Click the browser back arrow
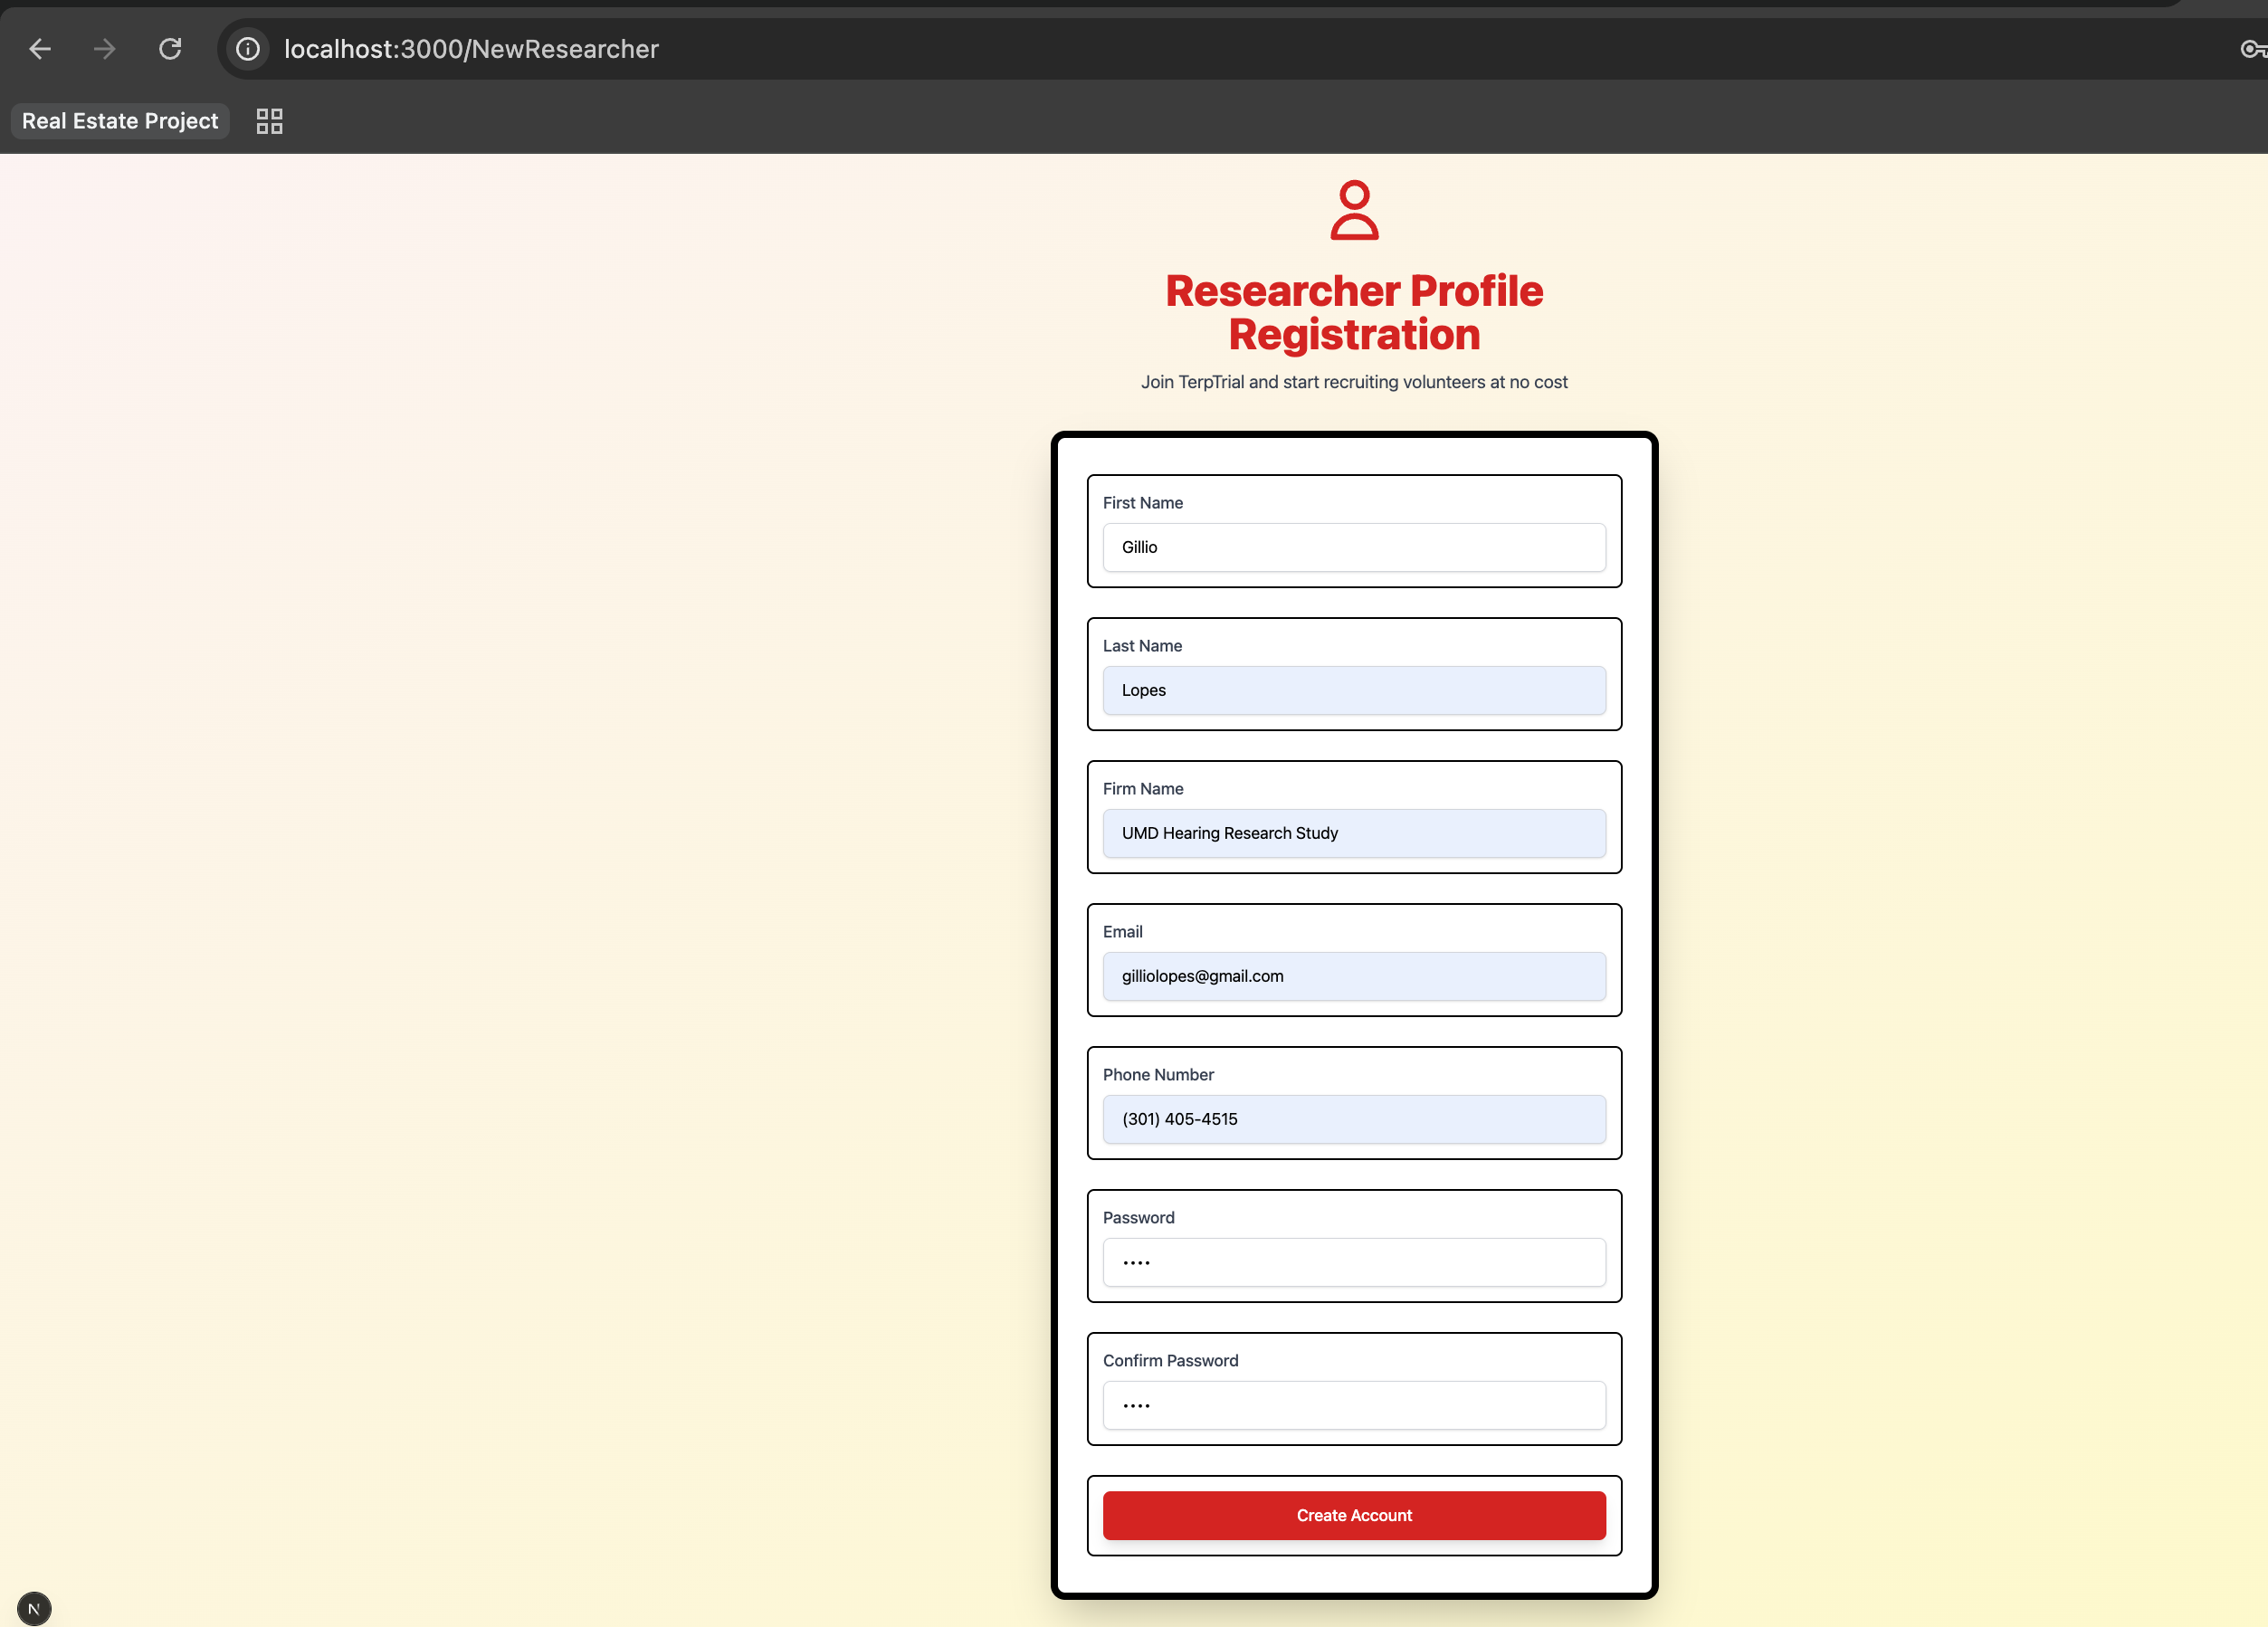The width and height of the screenshot is (2268, 1627). click(x=40, y=49)
